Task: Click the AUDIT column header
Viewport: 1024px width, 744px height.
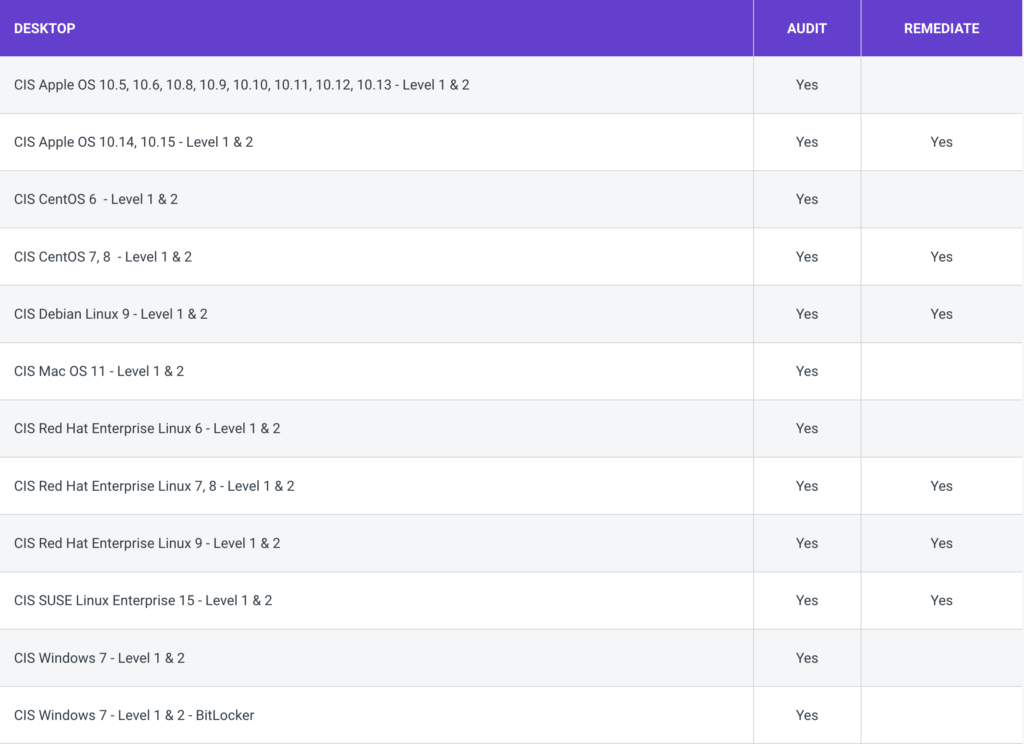Action: [x=807, y=29]
